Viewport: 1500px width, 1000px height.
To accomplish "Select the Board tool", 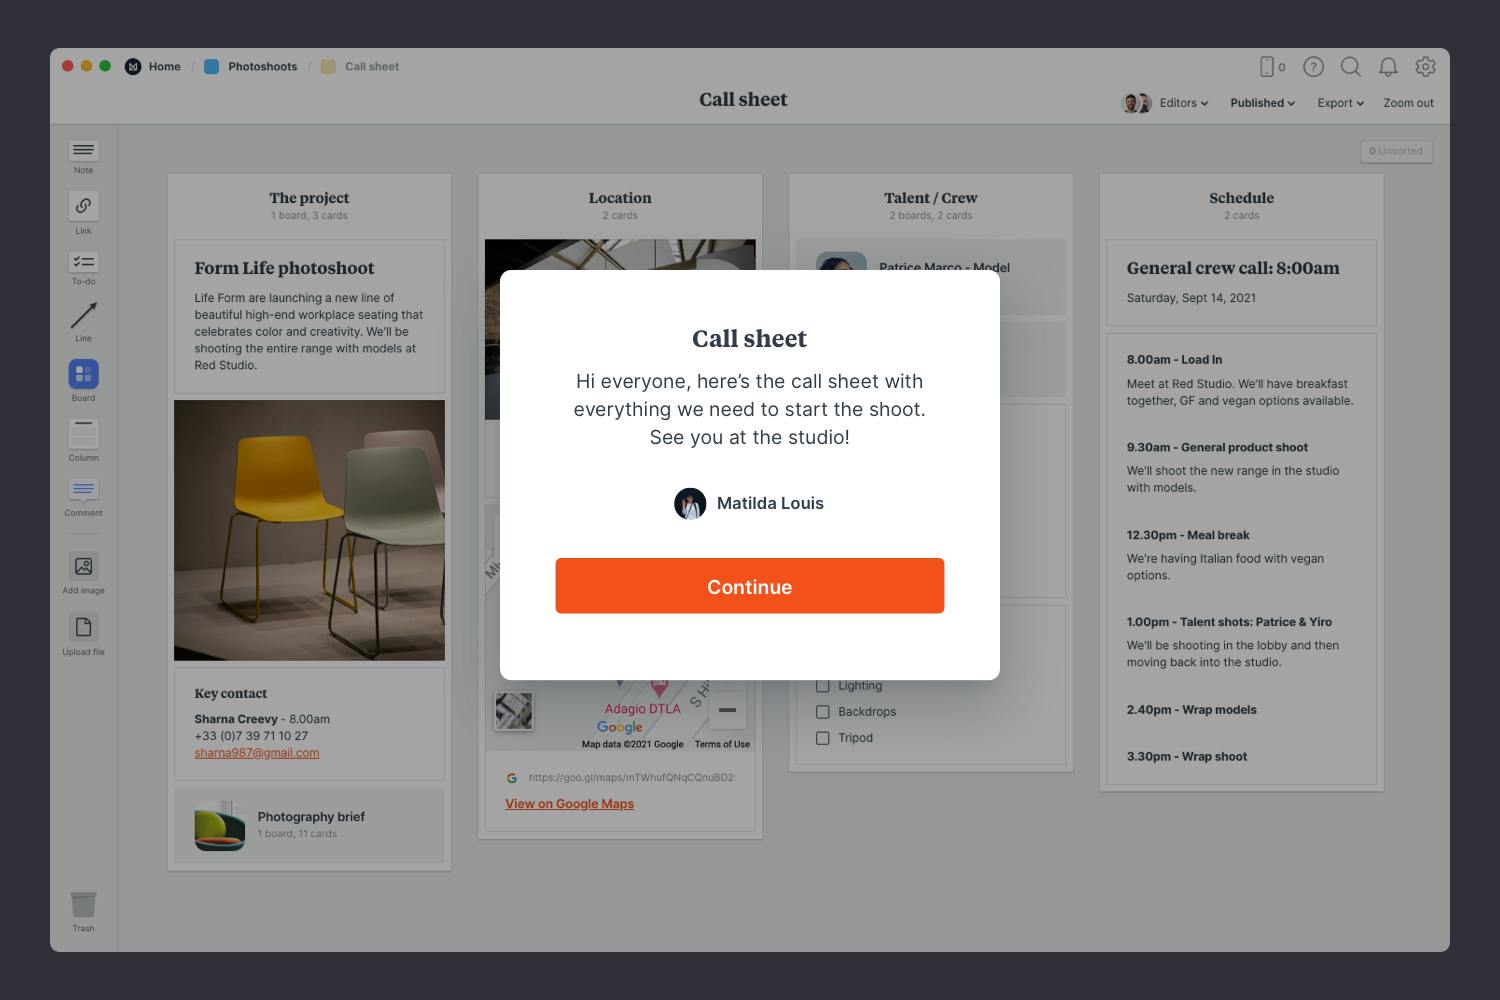I will [x=83, y=374].
